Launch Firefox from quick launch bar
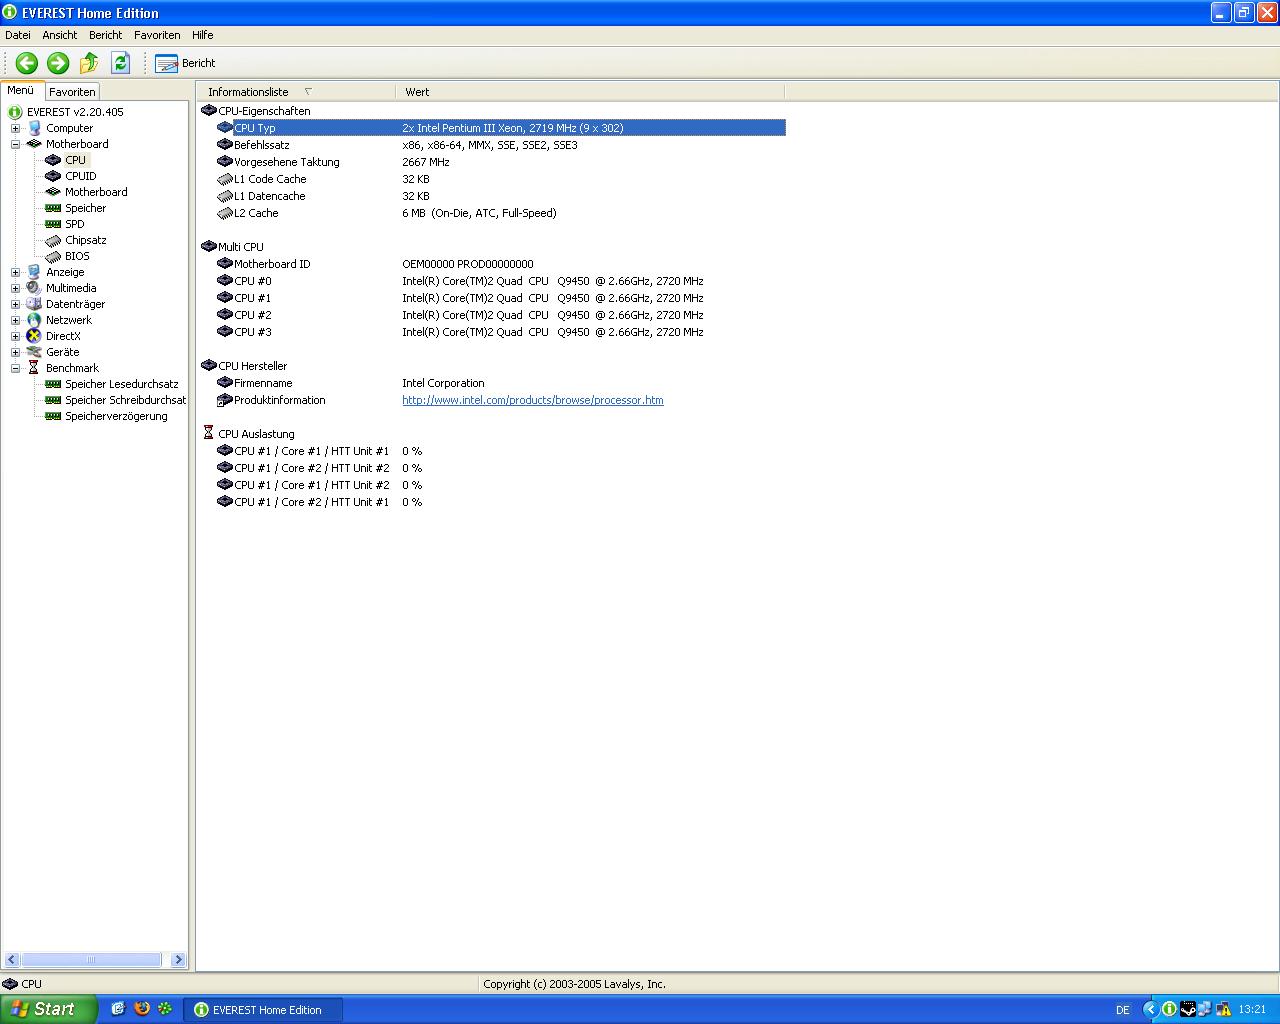Viewport: 1280px width, 1024px height. point(142,1009)
